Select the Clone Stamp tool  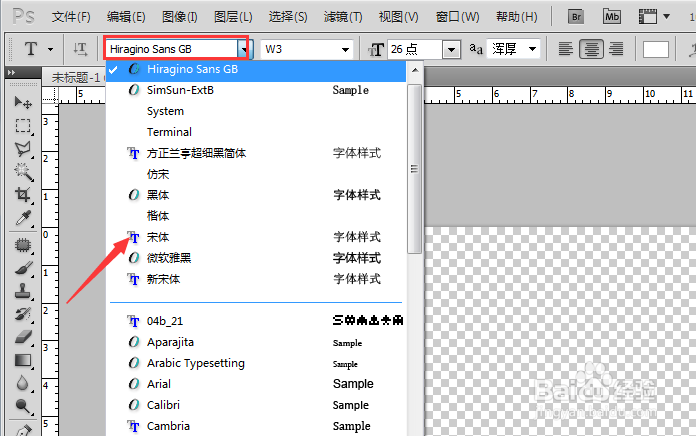[x=23, y=291]
